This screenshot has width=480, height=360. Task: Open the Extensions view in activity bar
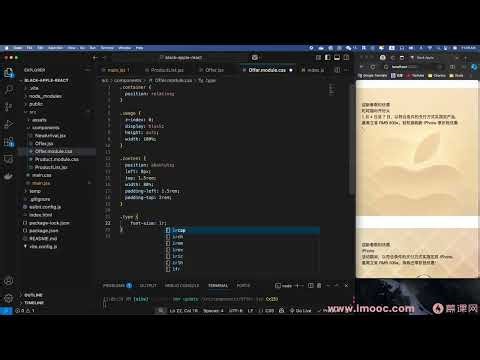tap(9, 142)
